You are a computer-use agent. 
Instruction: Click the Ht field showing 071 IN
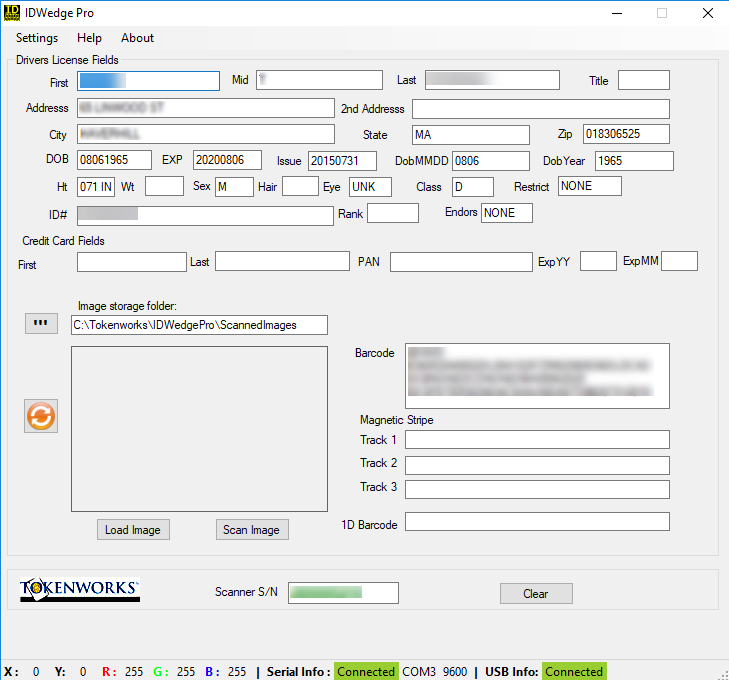coord(96,187)
